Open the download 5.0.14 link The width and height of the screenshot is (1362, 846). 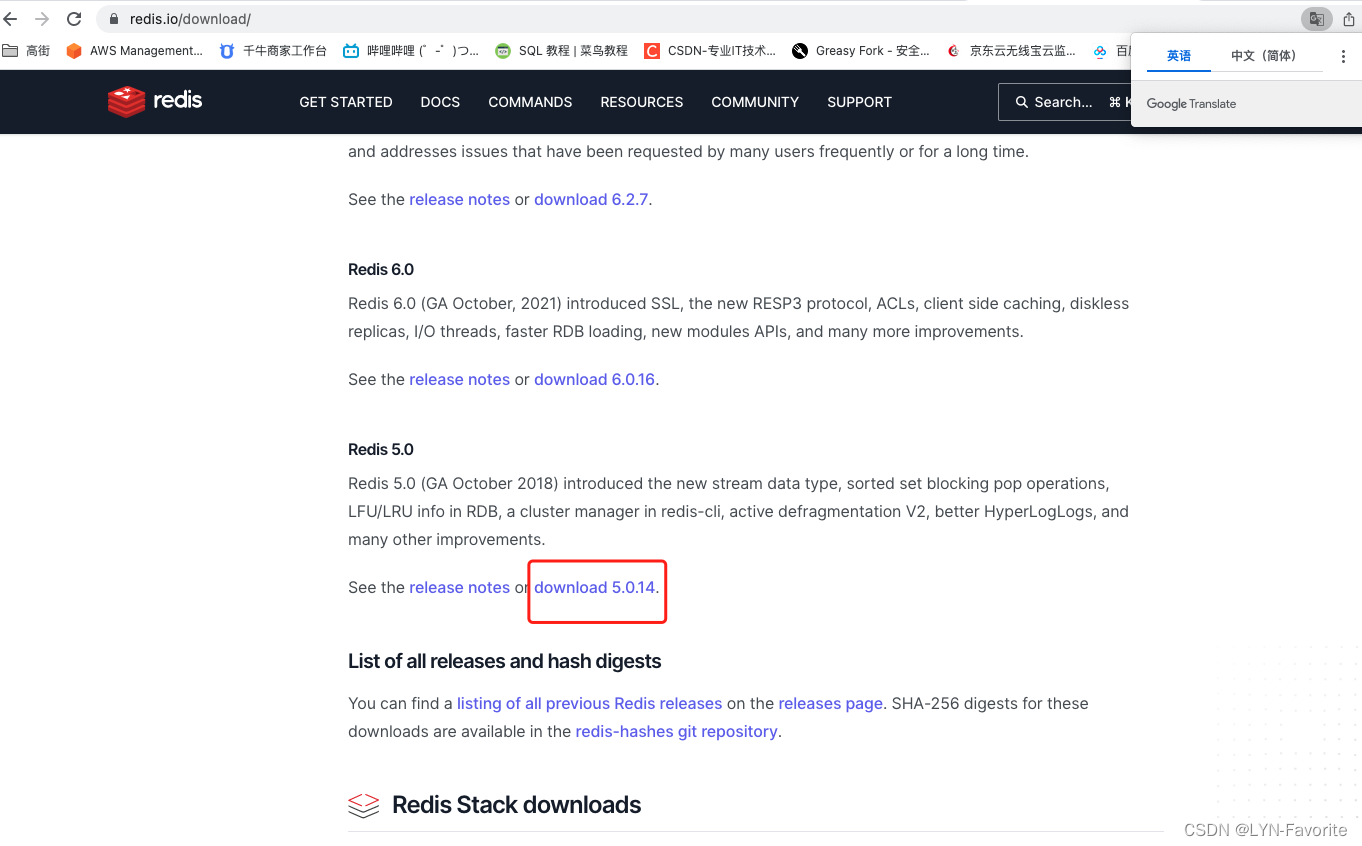point(594,587)
